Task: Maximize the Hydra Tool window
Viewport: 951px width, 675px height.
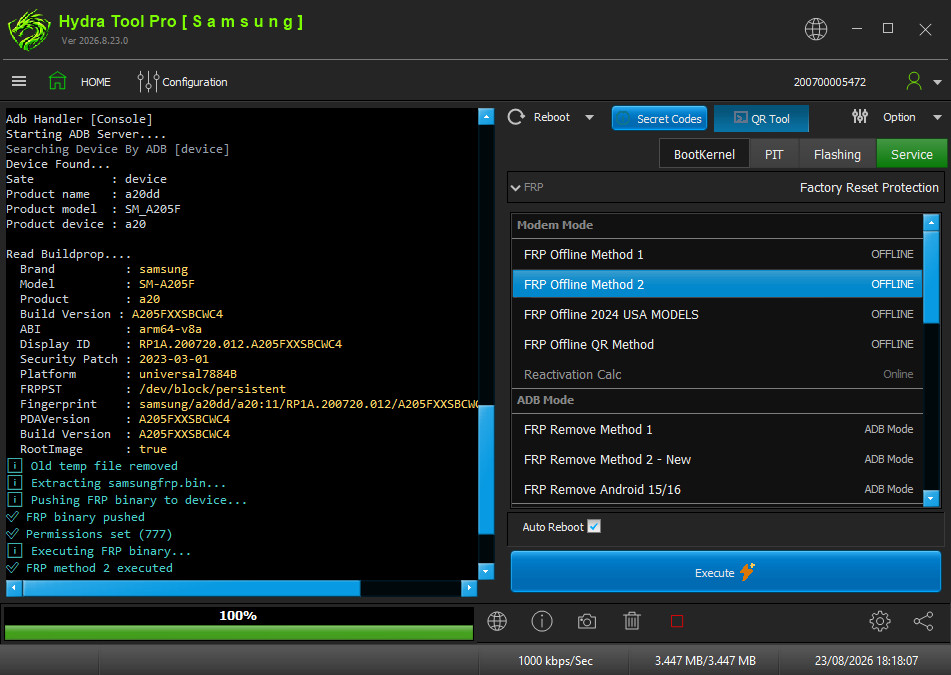Action: (888, 29)
